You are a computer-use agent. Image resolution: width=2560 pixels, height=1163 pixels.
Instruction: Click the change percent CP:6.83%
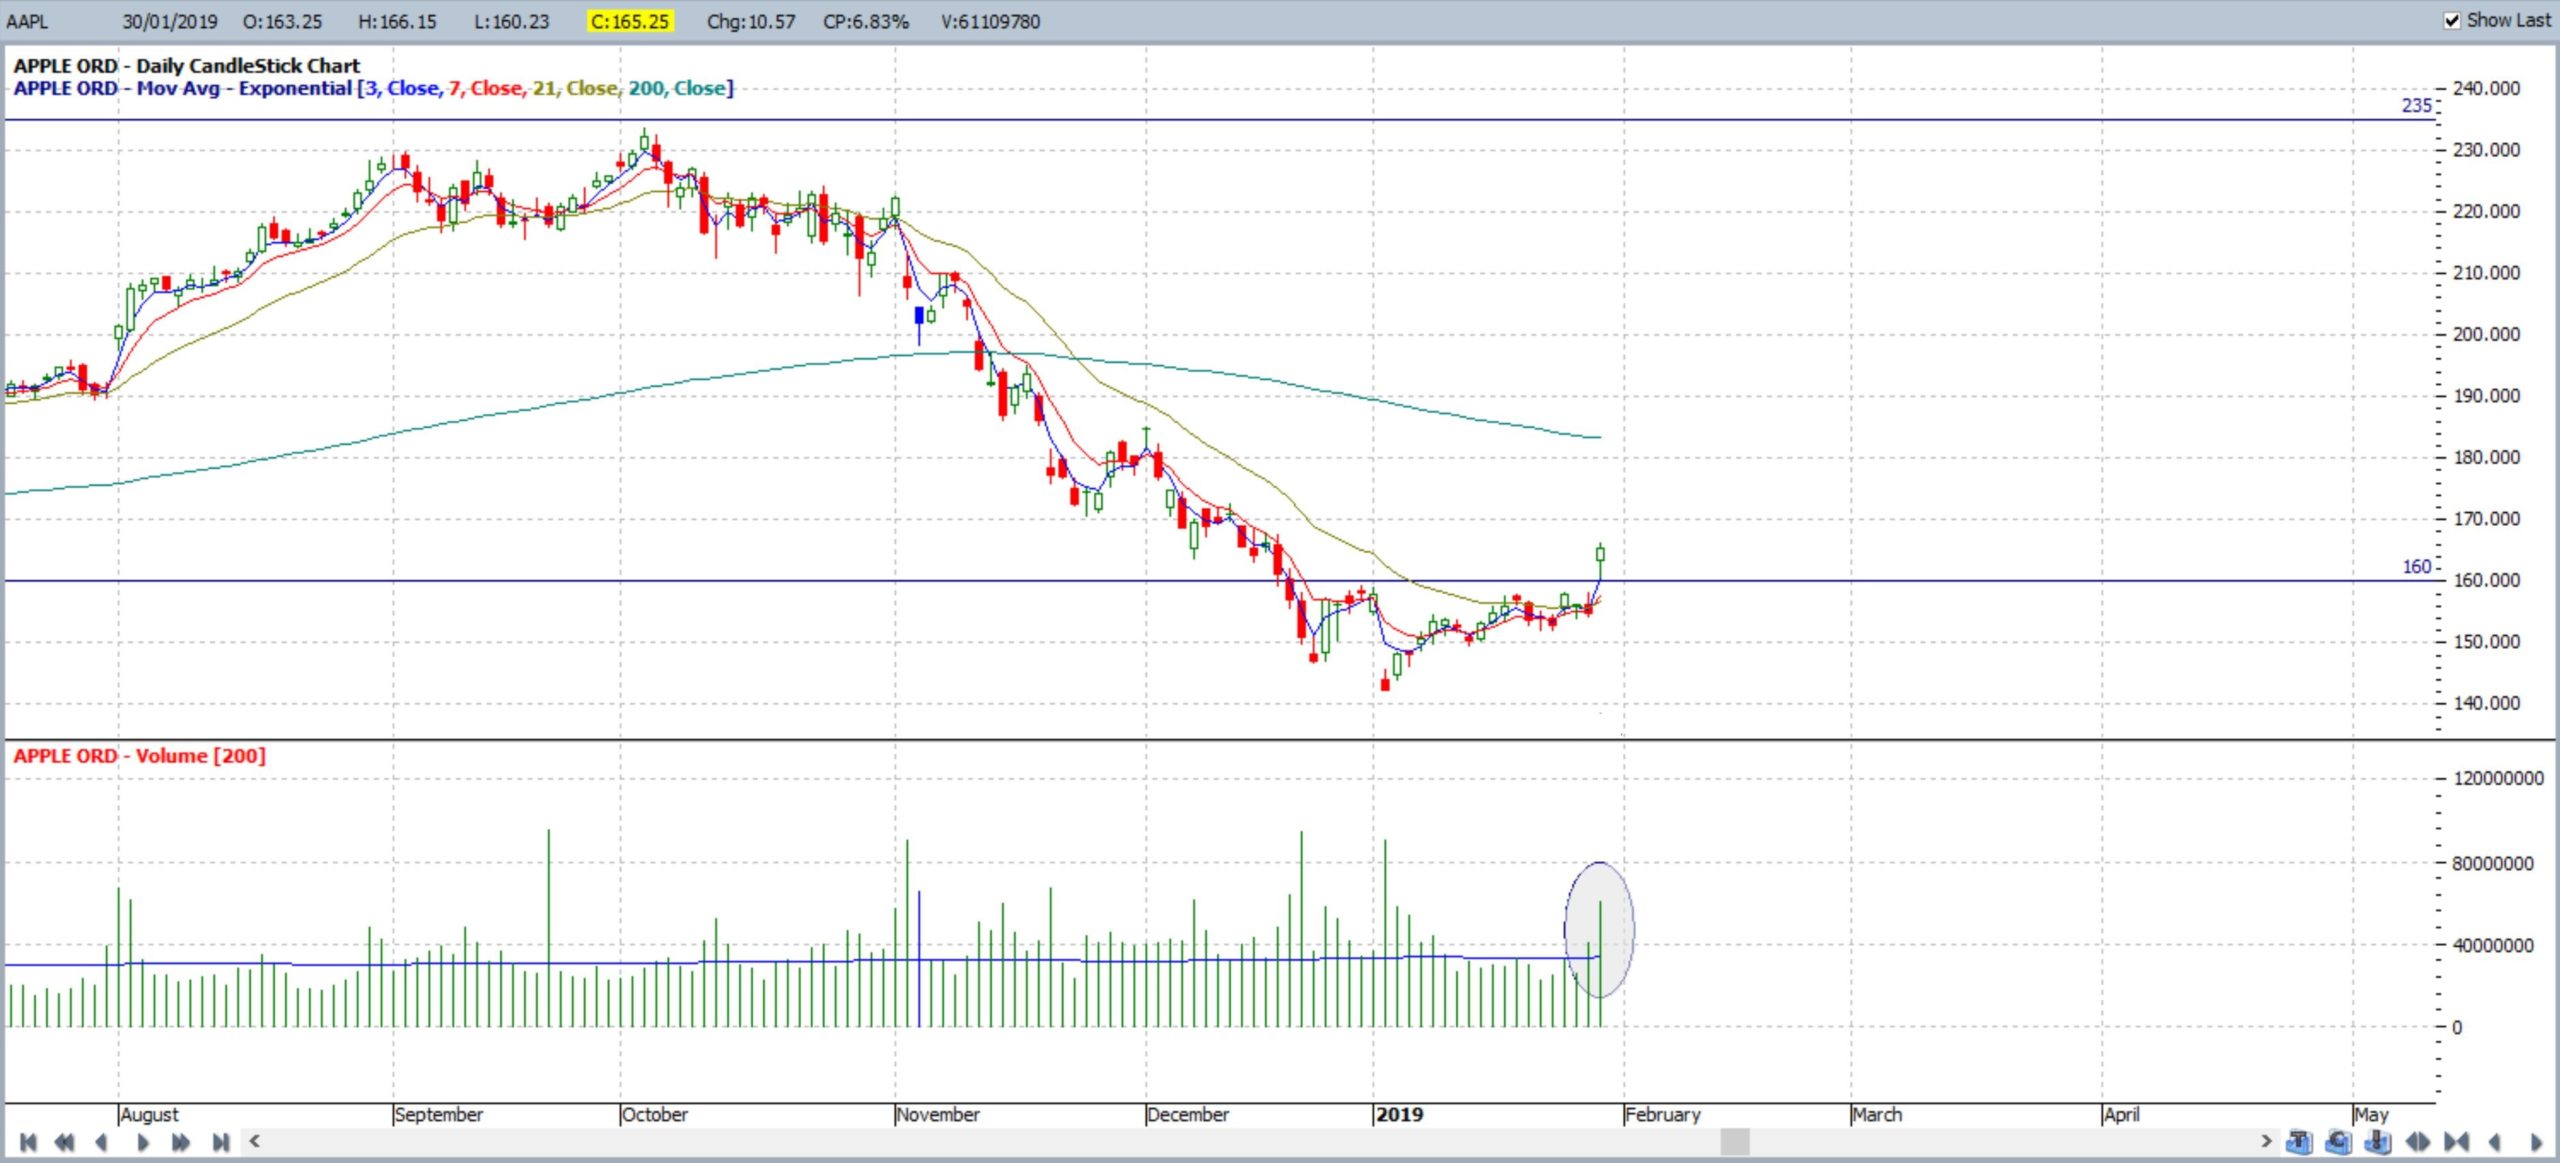(x=866, y=21)
